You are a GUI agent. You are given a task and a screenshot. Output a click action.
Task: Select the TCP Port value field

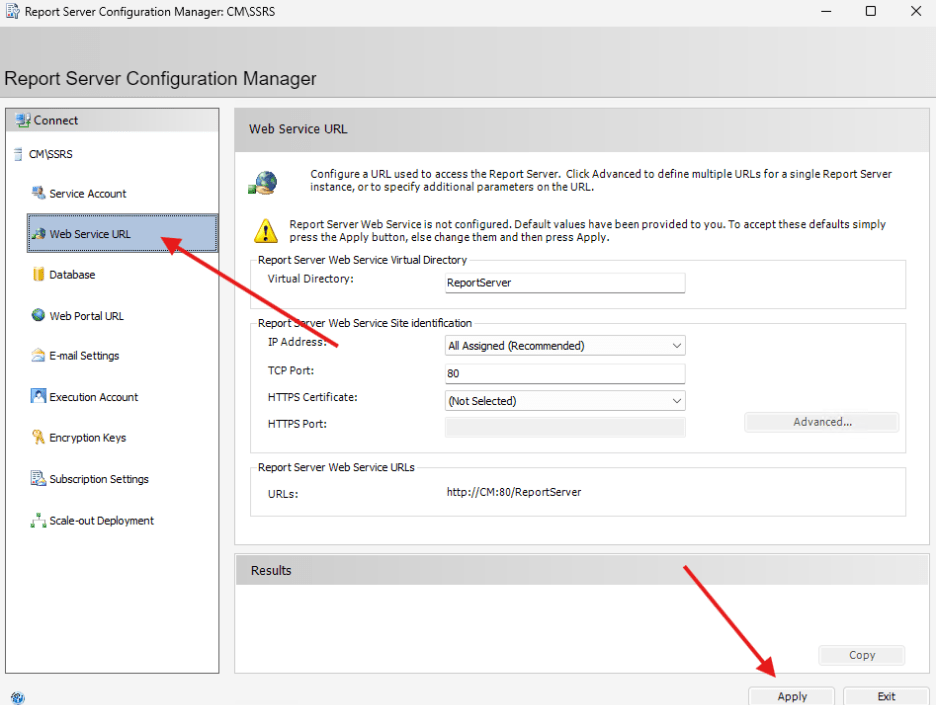[x=564, y=371]
